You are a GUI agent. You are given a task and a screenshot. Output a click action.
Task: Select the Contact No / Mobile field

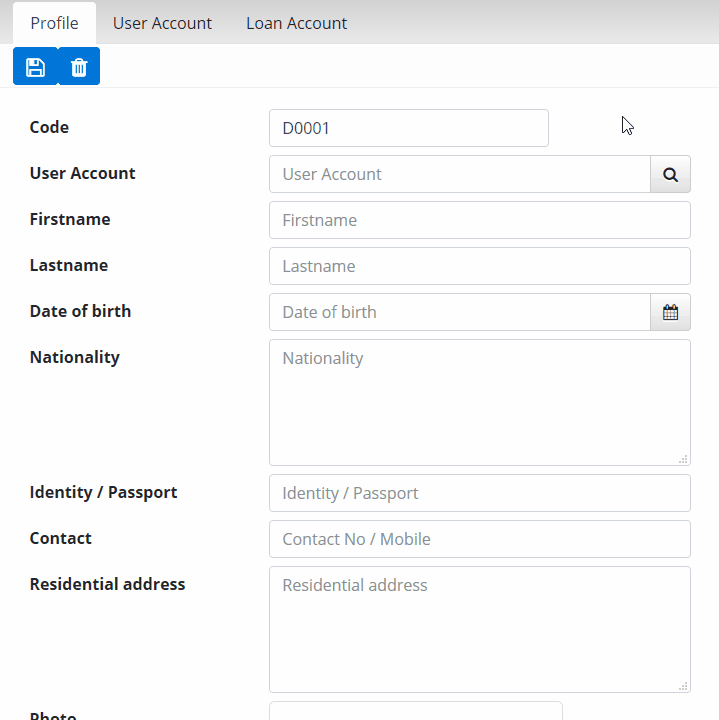pos(480,539)
